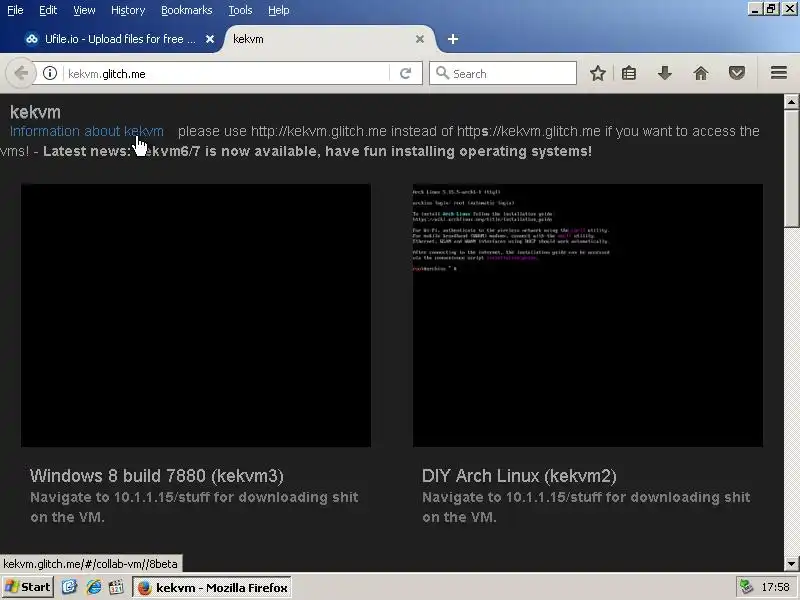Viewport: 800px width, 600px height.
Task: Open a new tab with plus button
Action: click(453, 39)
